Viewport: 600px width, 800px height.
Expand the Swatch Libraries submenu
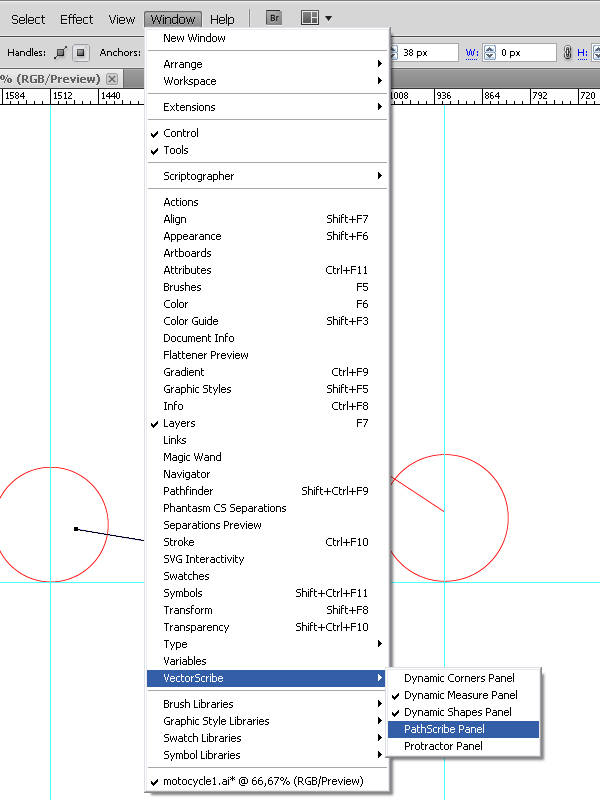click(x=267, y=738)
